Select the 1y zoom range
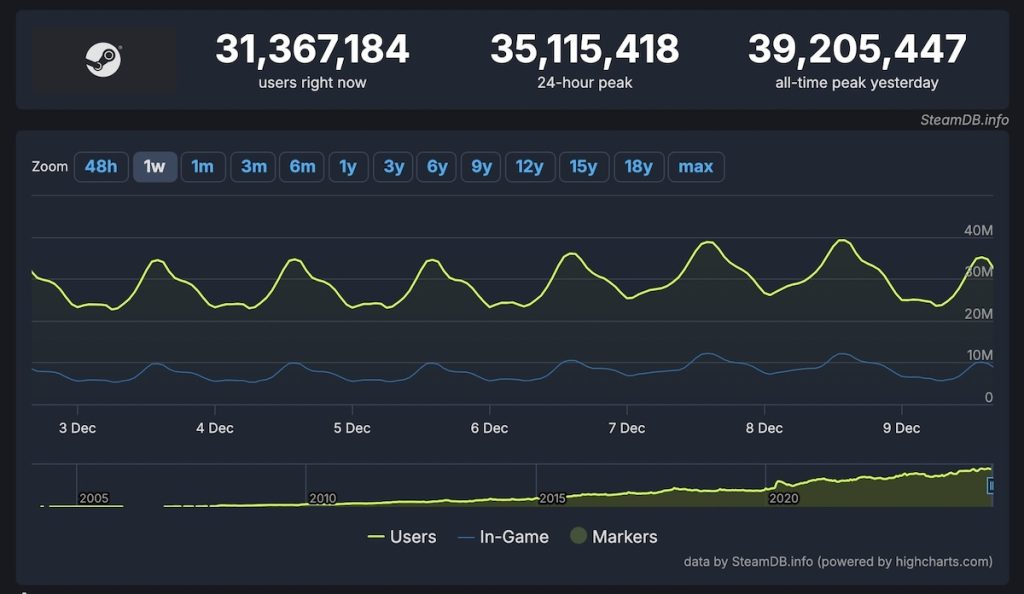The image size is (1024, 594). 348,166
